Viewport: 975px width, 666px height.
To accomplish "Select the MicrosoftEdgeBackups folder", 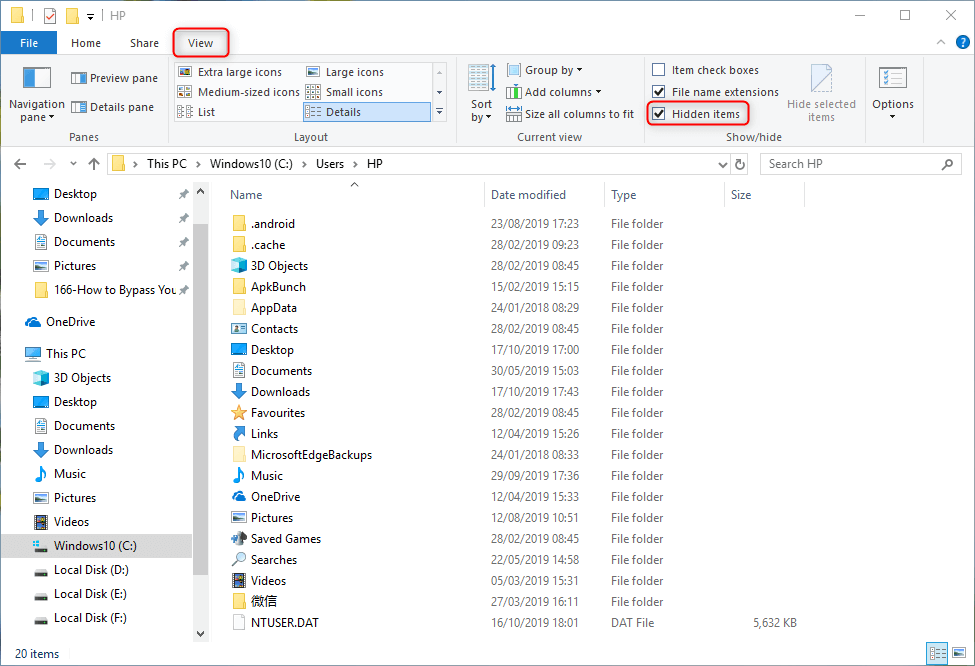I will 302,455.
